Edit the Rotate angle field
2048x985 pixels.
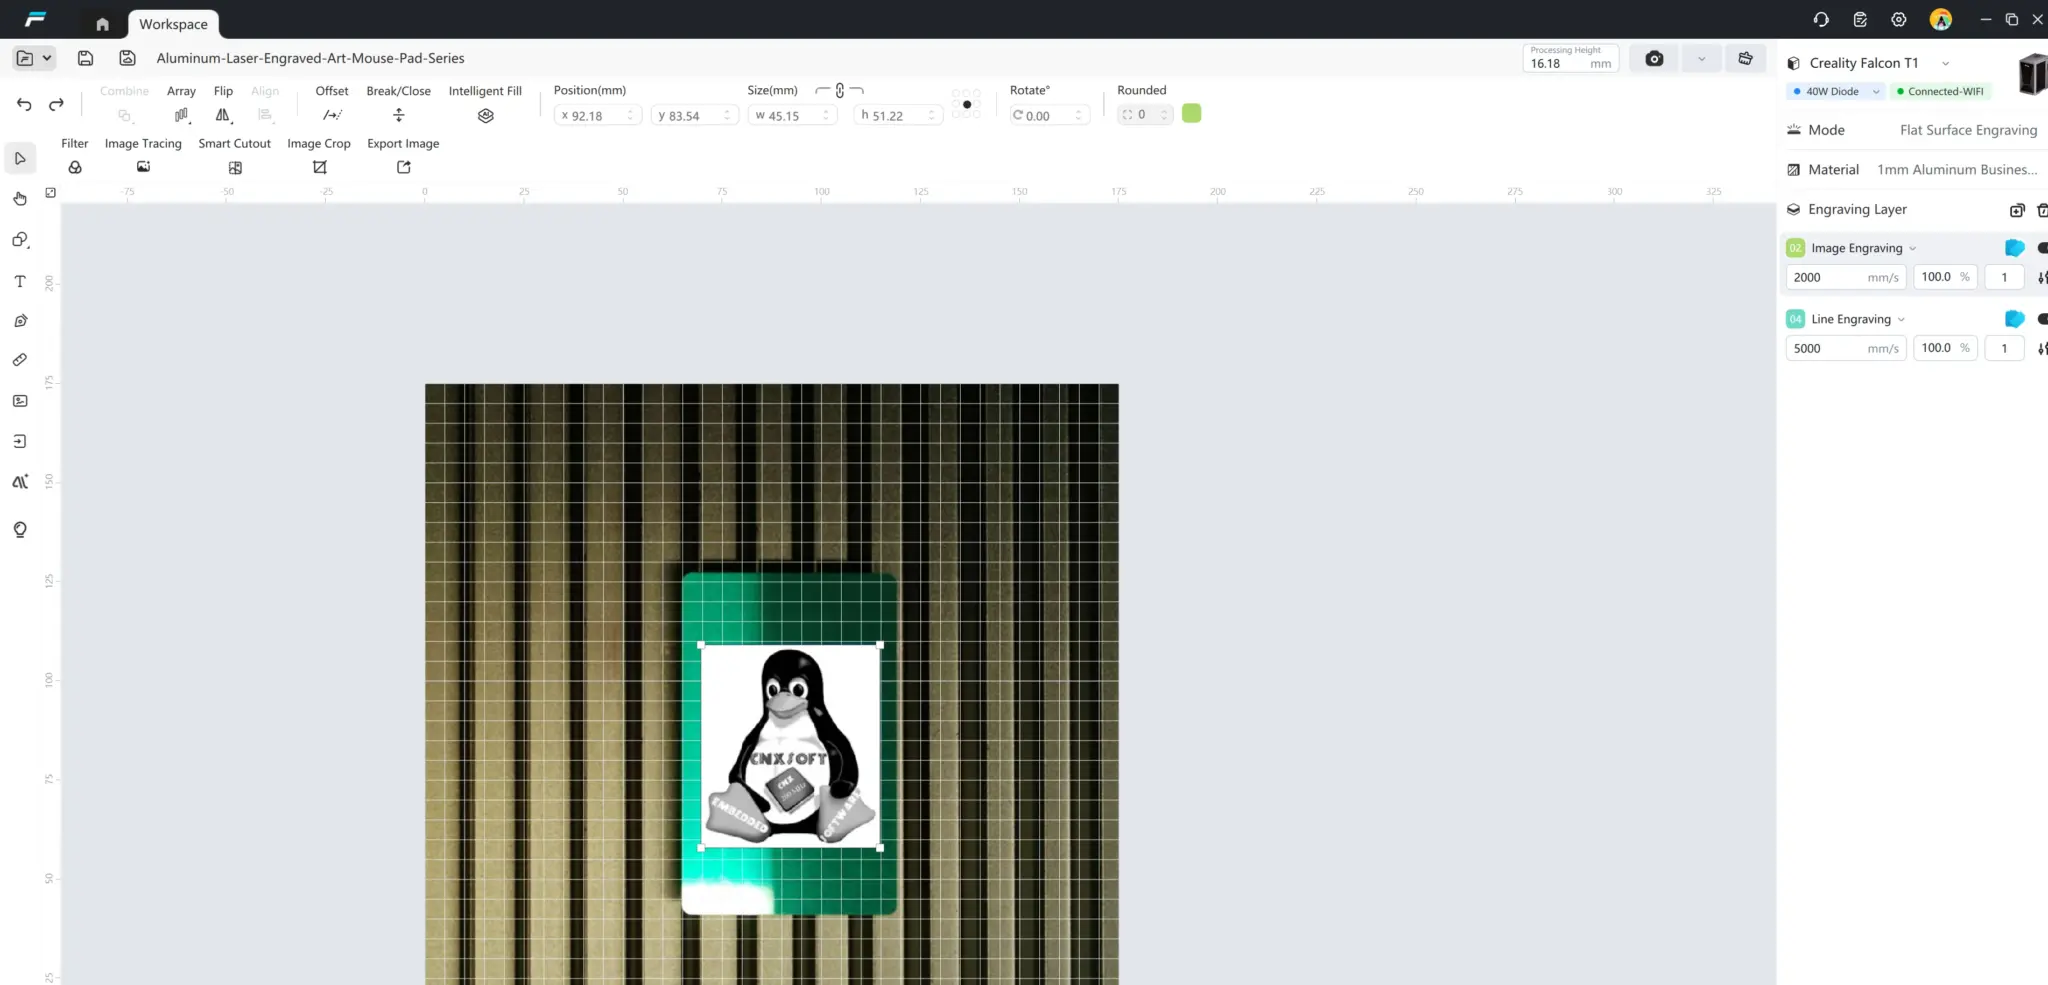point(1048,115)
